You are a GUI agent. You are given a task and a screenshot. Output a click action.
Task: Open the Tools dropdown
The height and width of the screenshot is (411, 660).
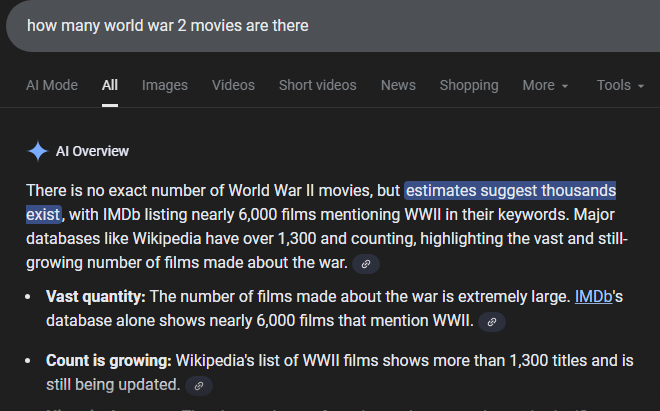[620, 85]
